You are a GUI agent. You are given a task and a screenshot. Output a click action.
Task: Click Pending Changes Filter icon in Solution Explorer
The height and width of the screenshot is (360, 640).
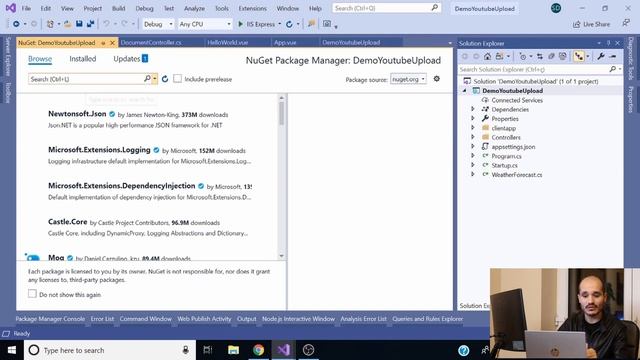[523, 56]
